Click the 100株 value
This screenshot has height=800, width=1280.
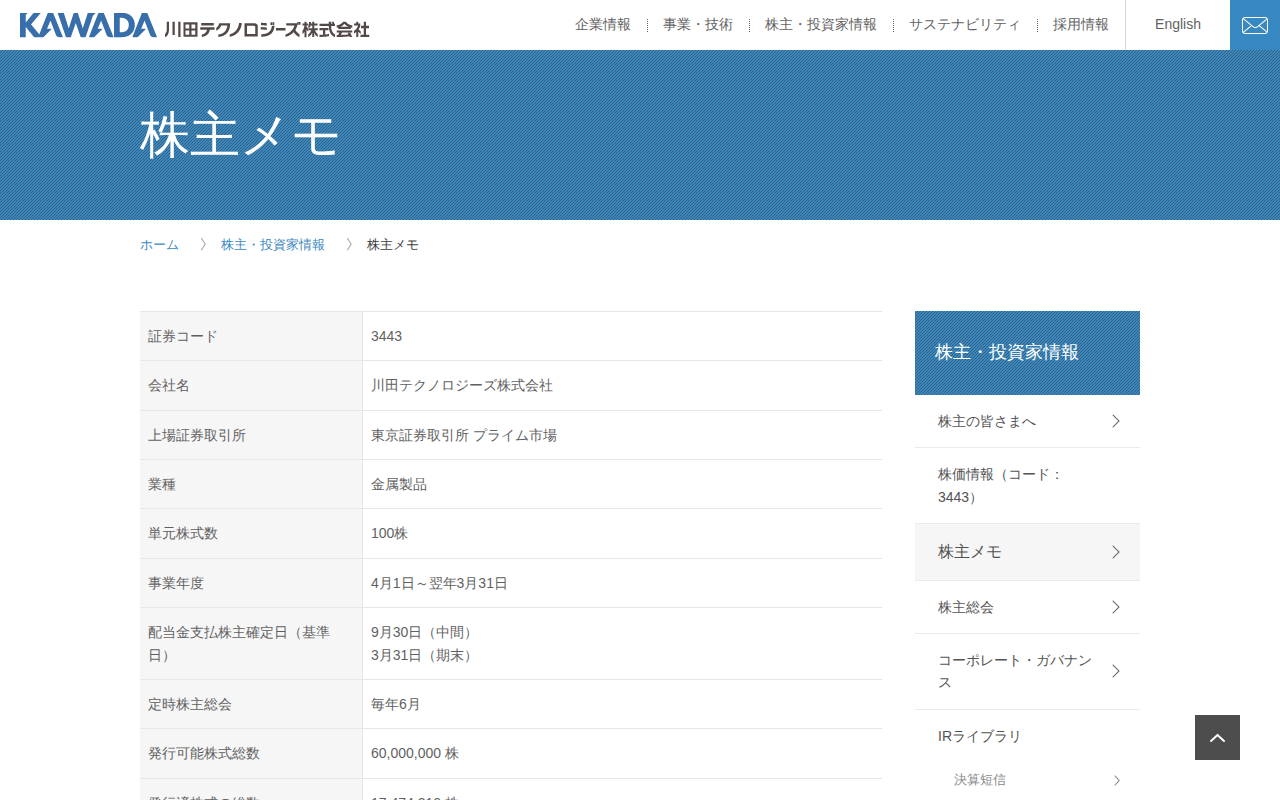click(x=389, y=534)
